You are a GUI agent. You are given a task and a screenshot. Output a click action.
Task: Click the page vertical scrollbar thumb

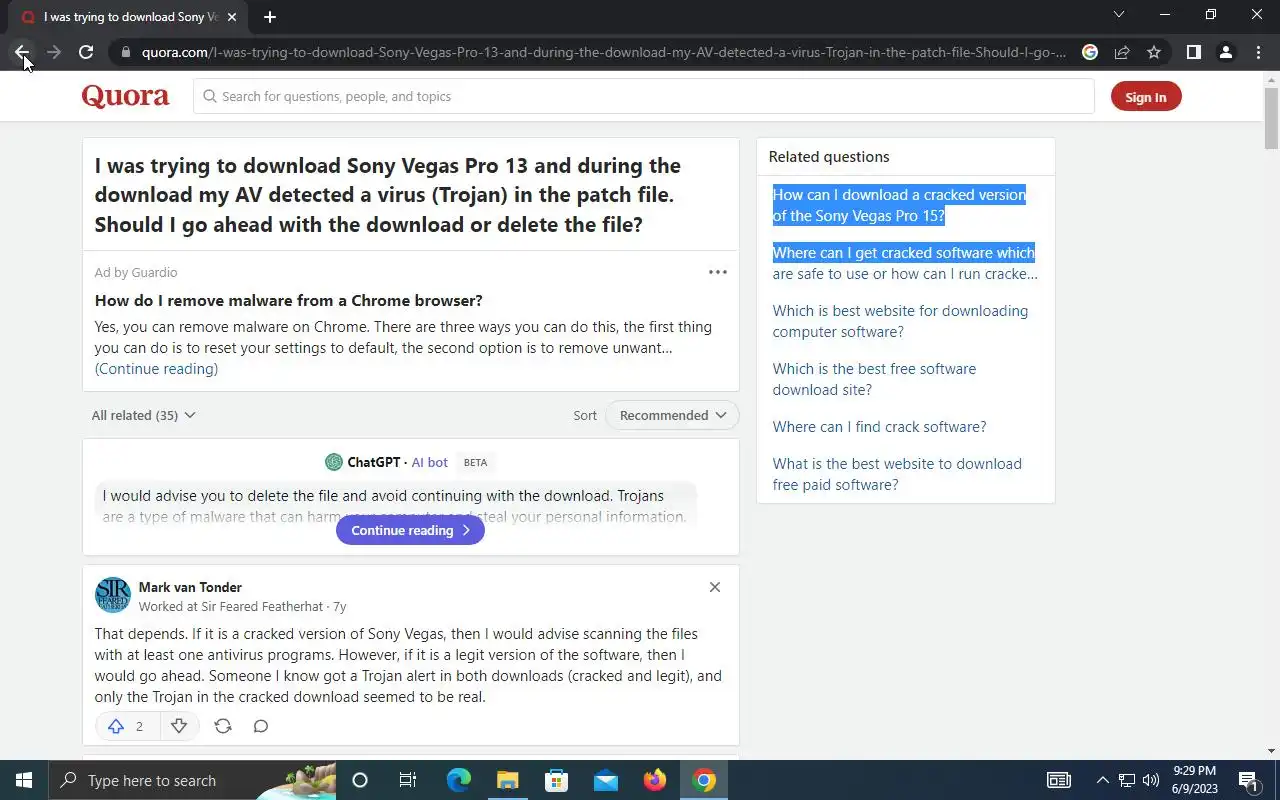click(x=1271, y=118)
